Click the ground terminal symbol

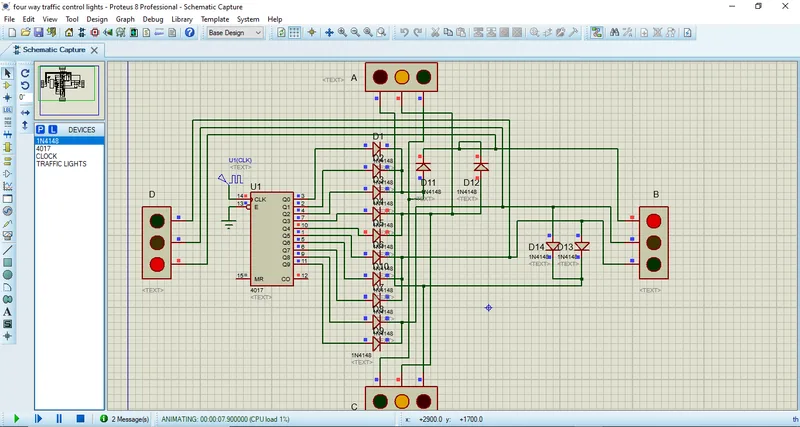click(229, 224)
